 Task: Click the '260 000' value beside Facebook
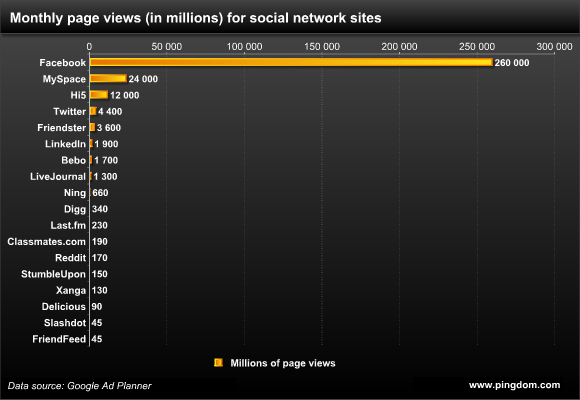(512, 63)
